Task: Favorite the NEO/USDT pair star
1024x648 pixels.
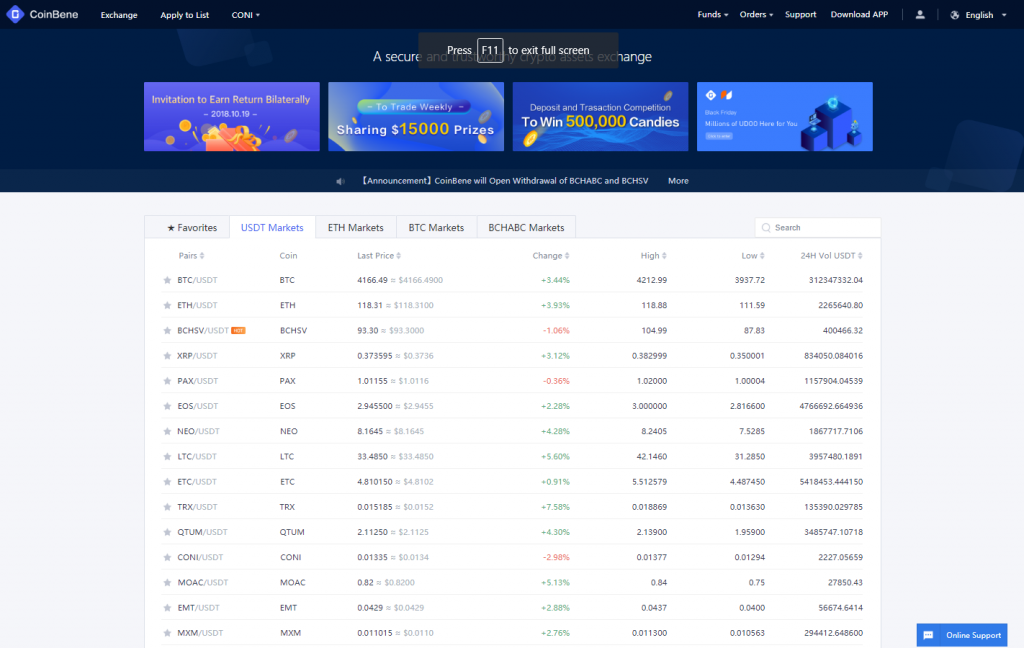Action: (x=167, y=432)
